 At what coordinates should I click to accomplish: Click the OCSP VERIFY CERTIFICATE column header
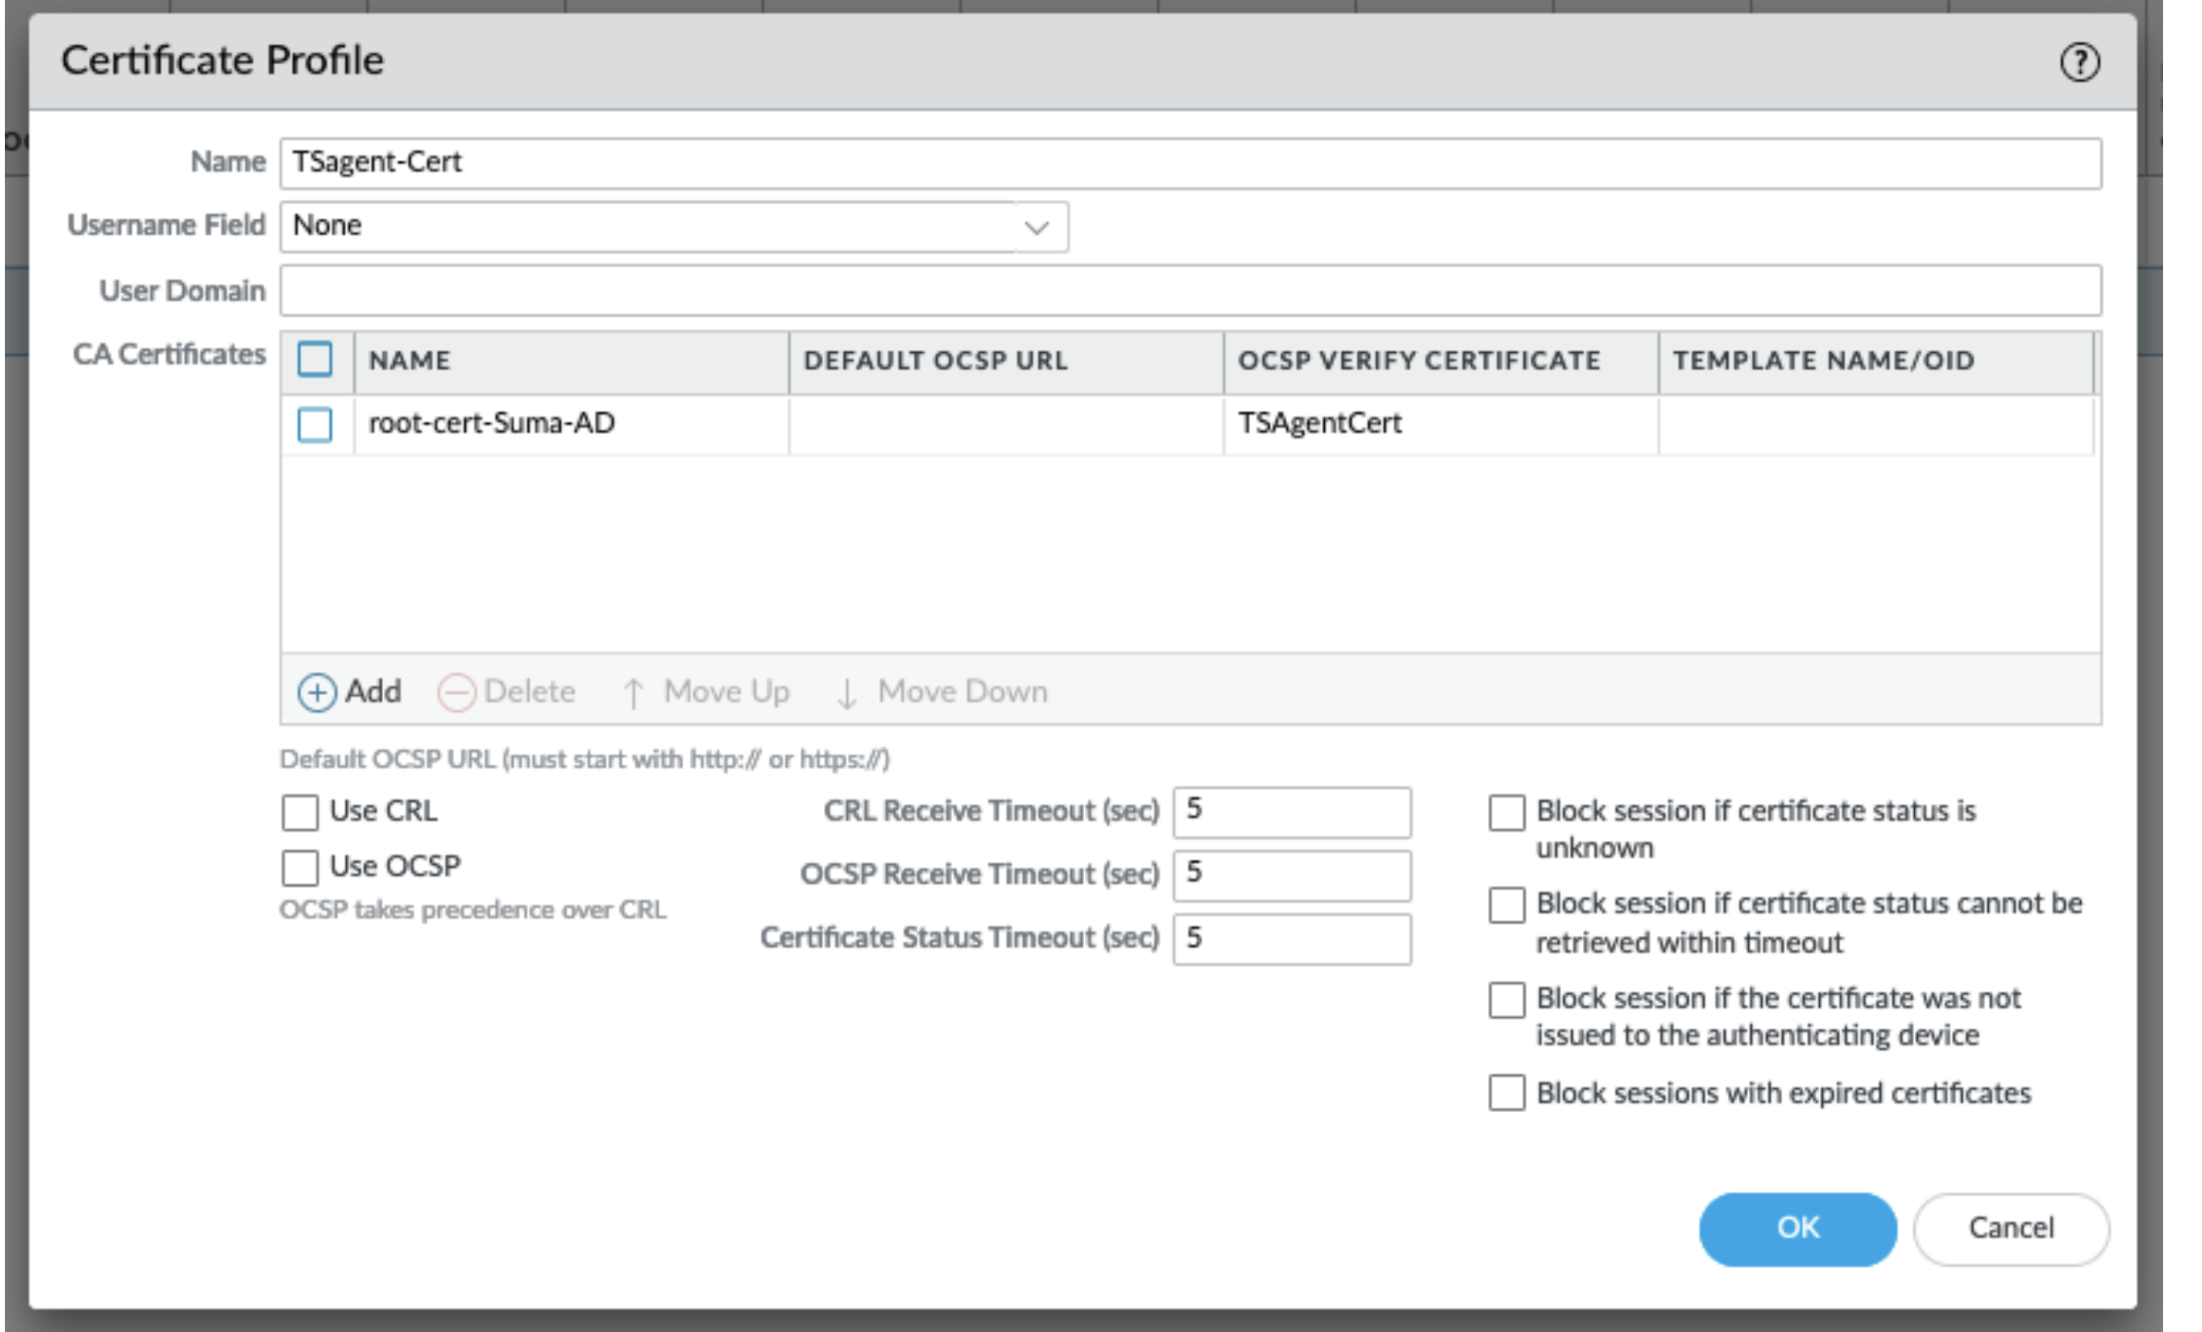coord(1418,361)
